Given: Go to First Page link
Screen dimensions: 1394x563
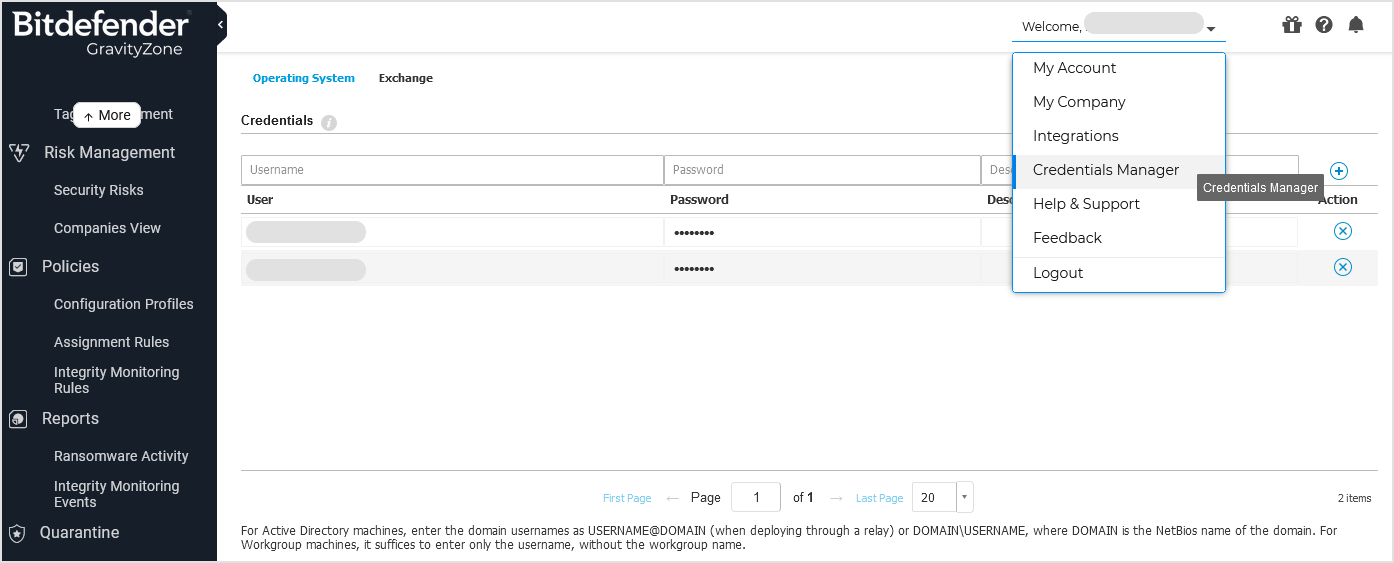Looking at the screenshot, I should coord(627,498).
